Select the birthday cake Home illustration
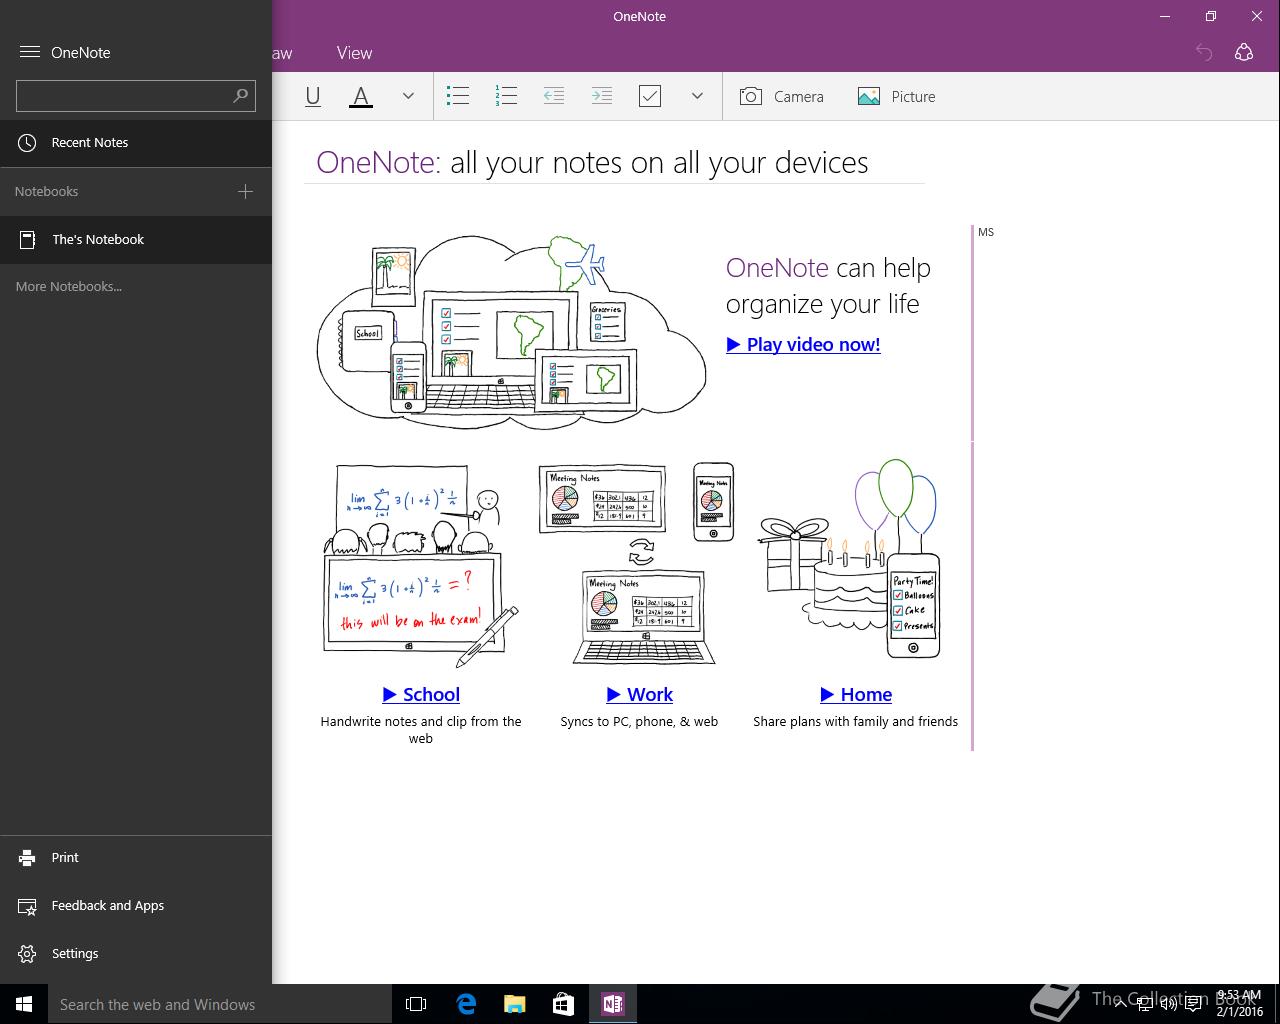 click(851, 560)
